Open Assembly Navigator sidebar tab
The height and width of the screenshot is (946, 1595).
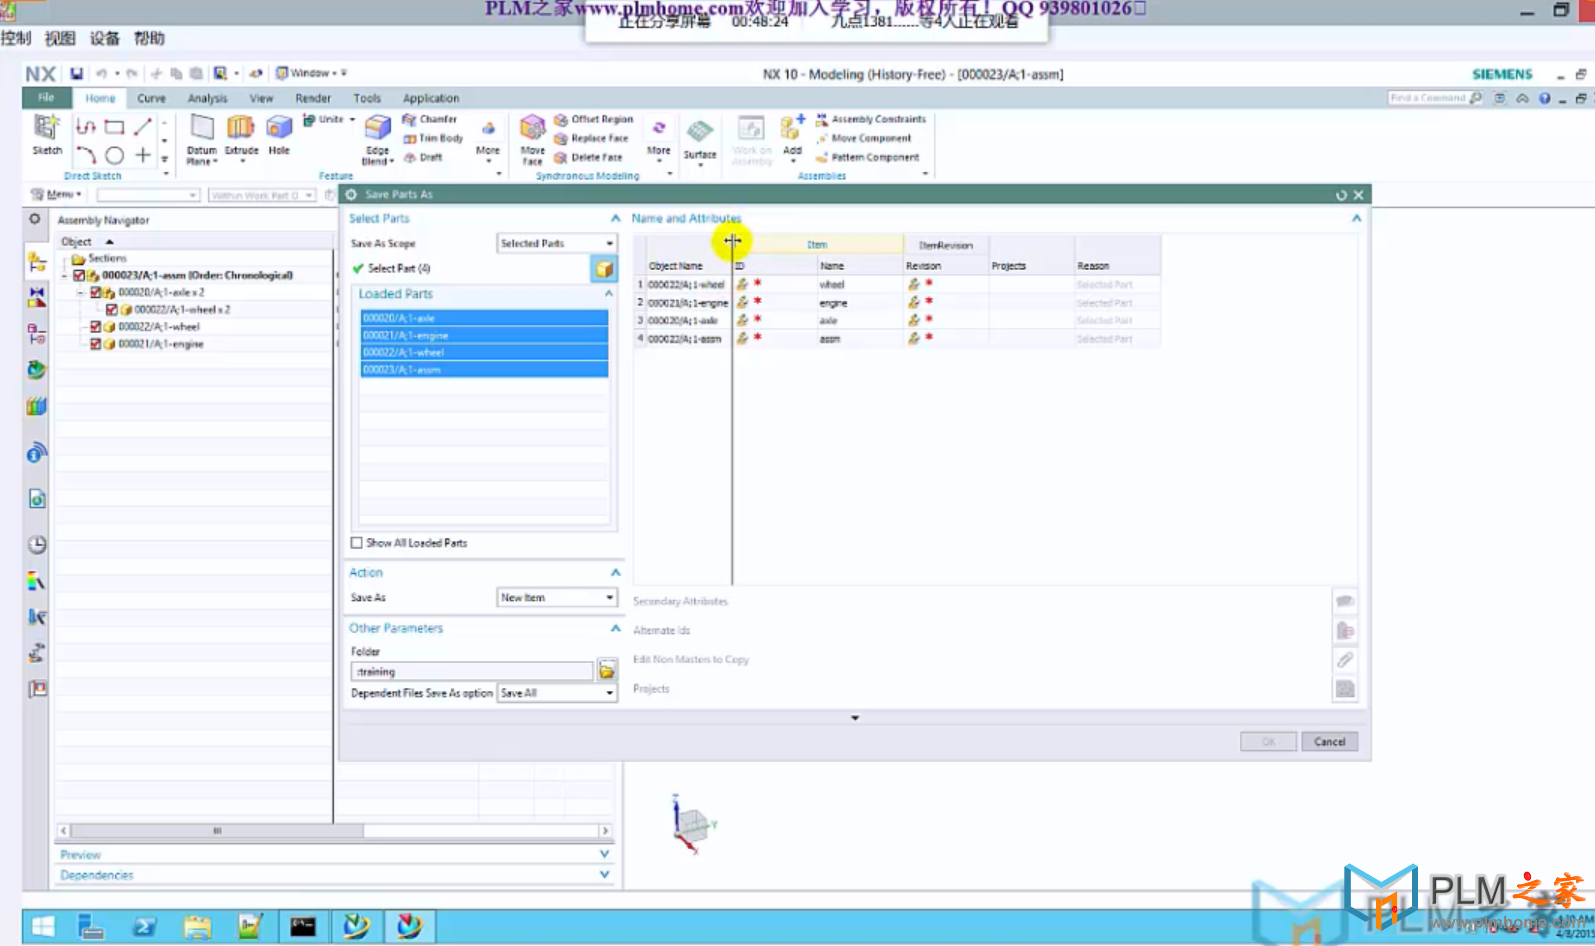[37, 262]
